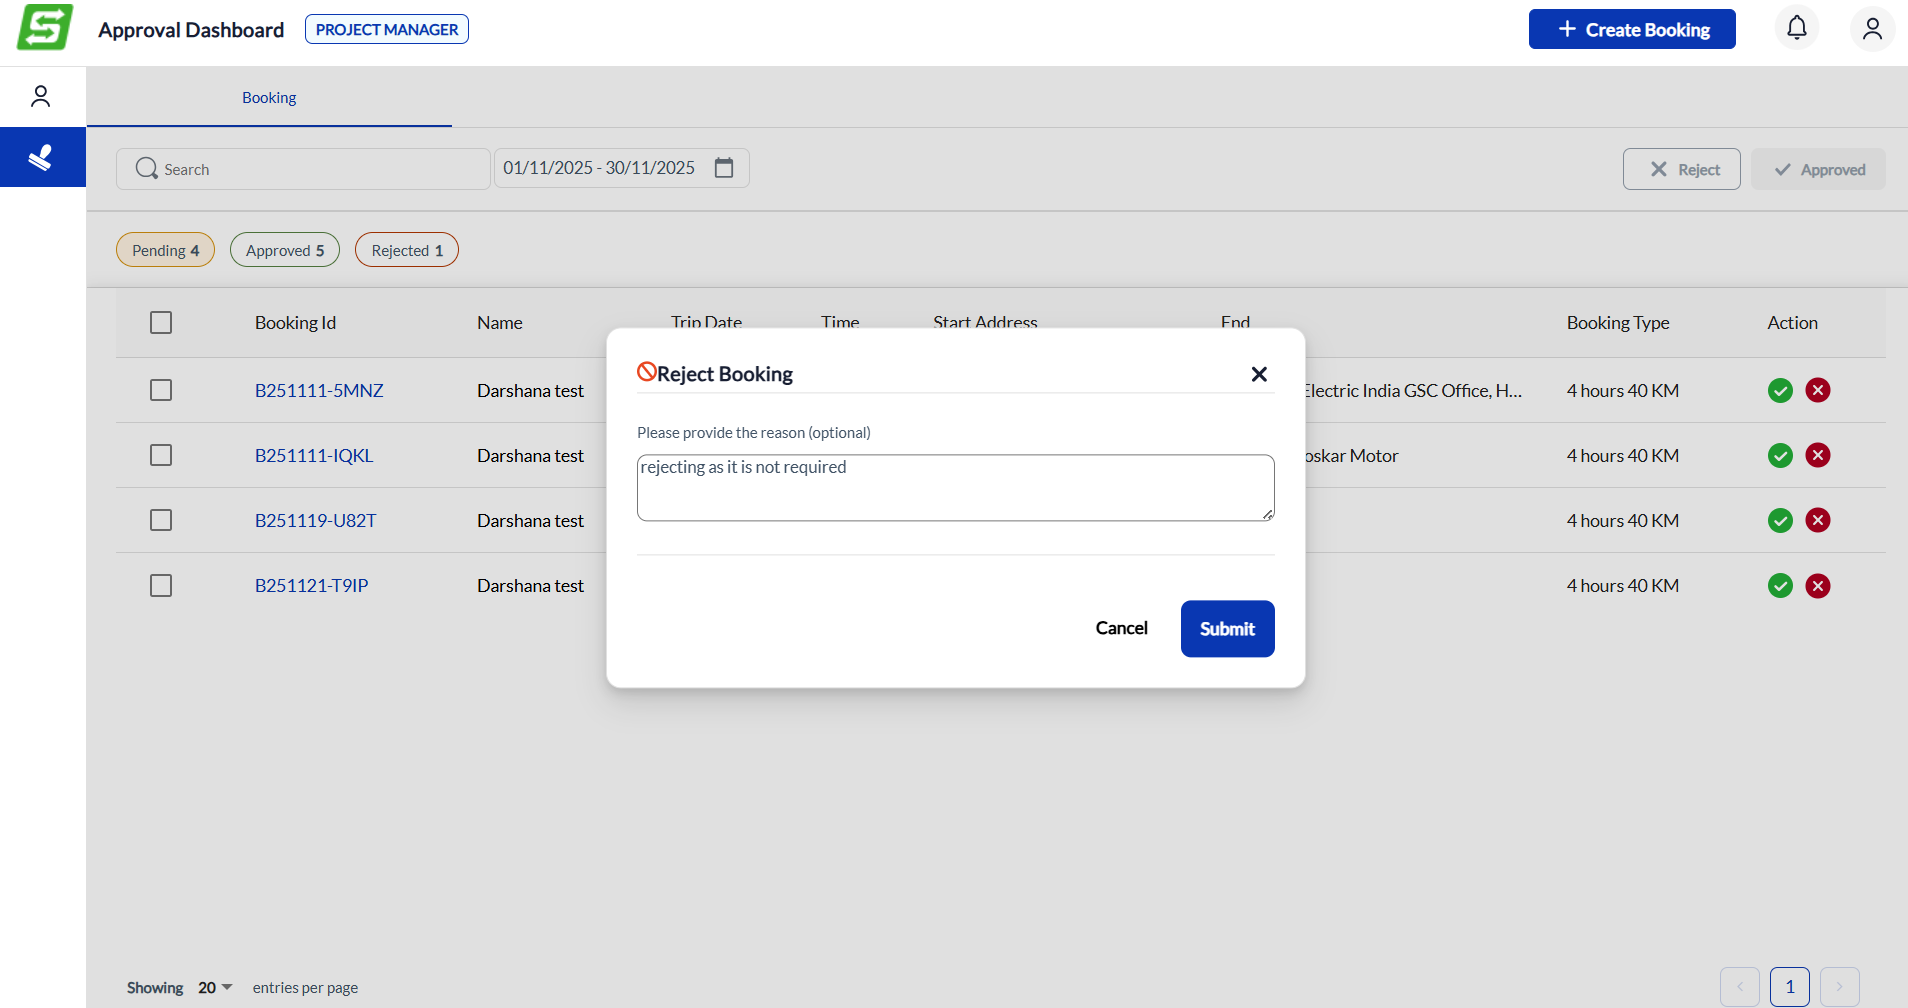Open the calendar icon in date range
The width and height of the screenshot is (1908, 1008).
coord(724,168)
